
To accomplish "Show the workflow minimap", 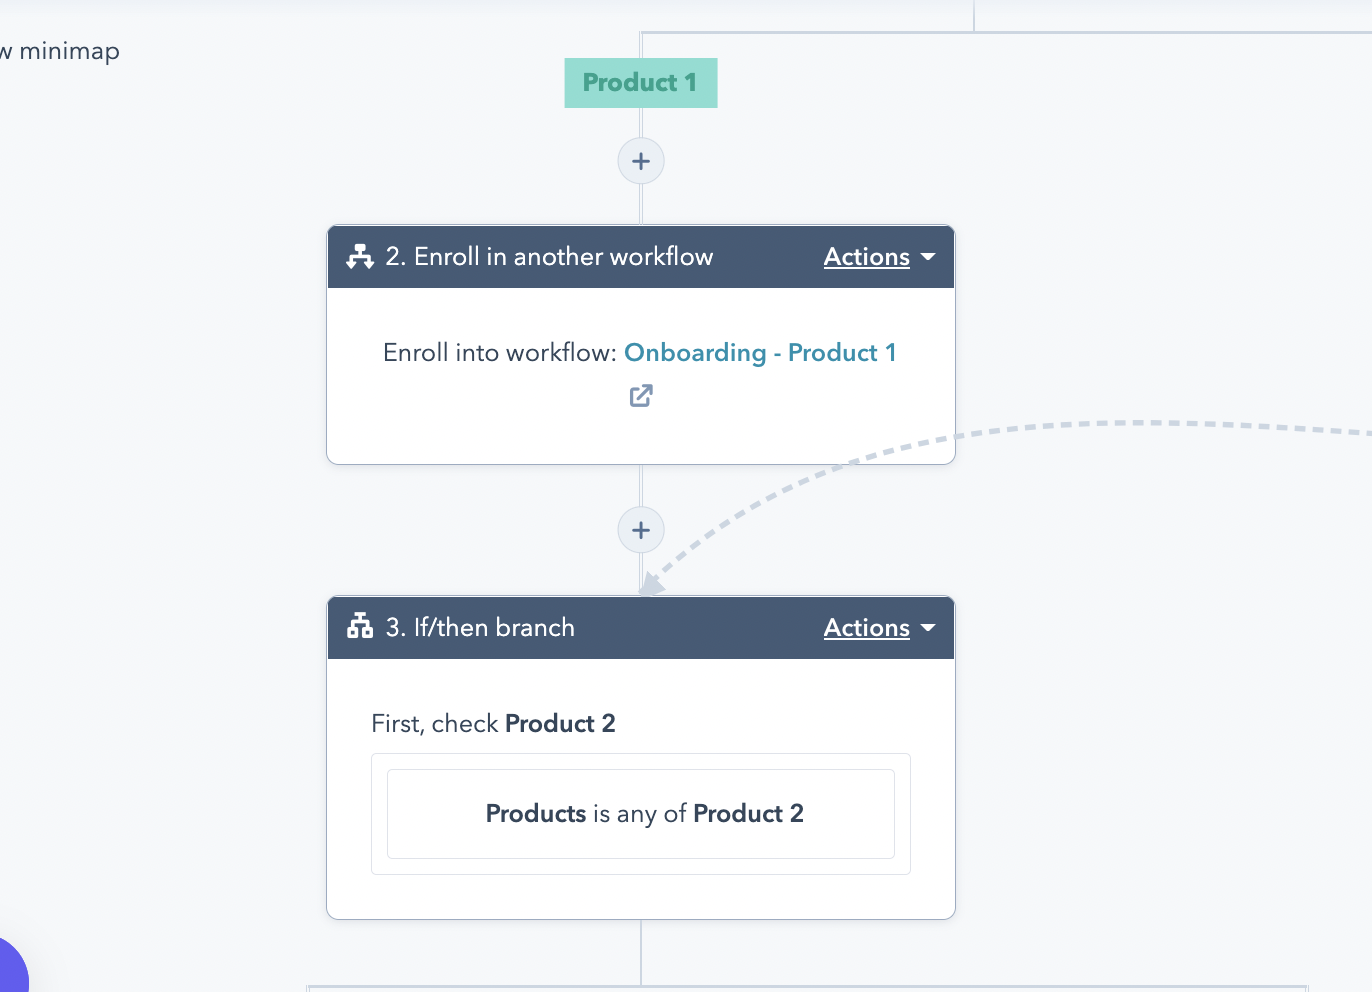I will [60, 51].
